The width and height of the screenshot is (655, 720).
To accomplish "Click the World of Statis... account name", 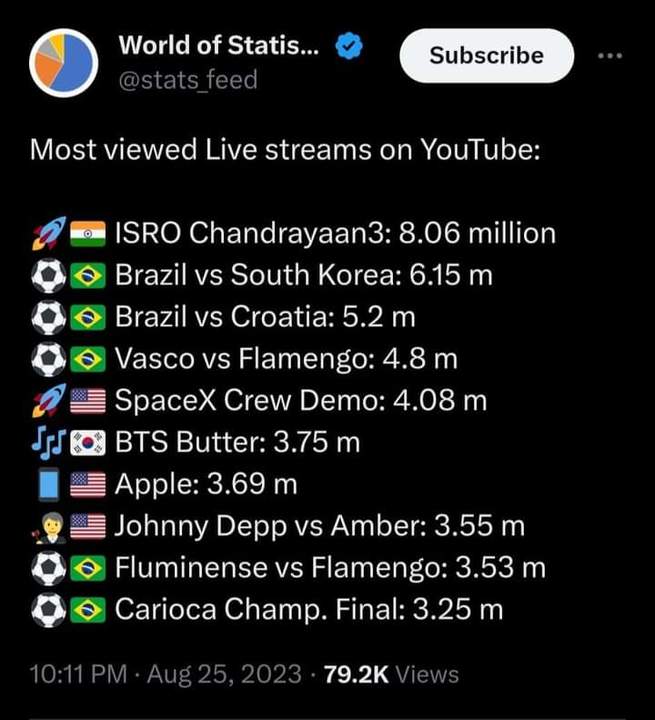I will tap(219, 45).
